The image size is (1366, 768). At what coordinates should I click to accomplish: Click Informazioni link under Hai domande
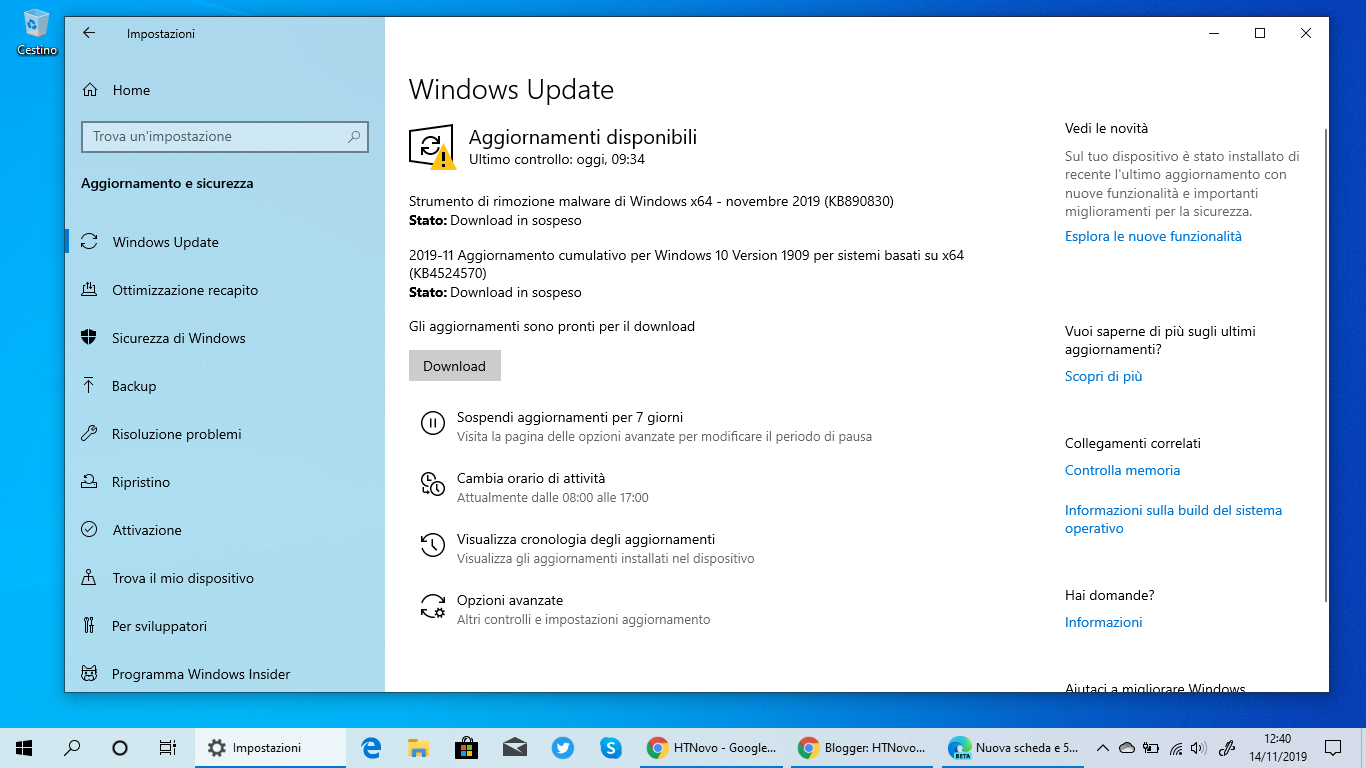[1103, 623]
